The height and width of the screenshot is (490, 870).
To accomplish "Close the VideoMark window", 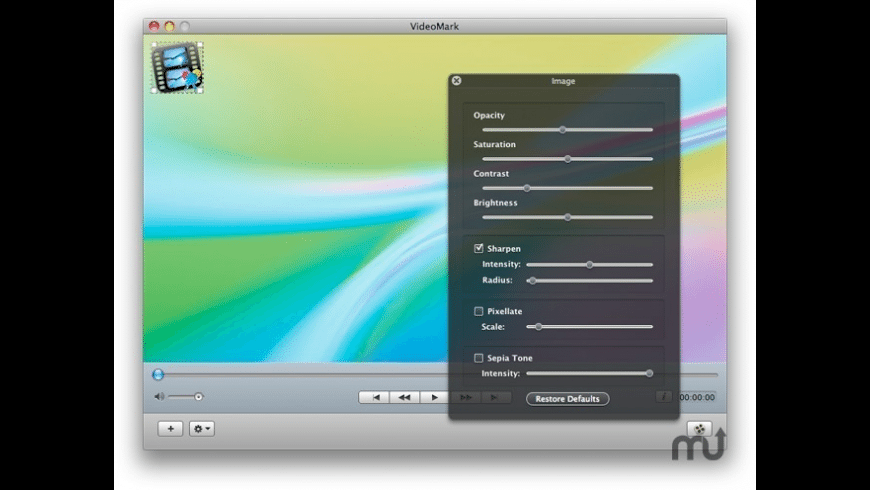I will click(154, 26).
